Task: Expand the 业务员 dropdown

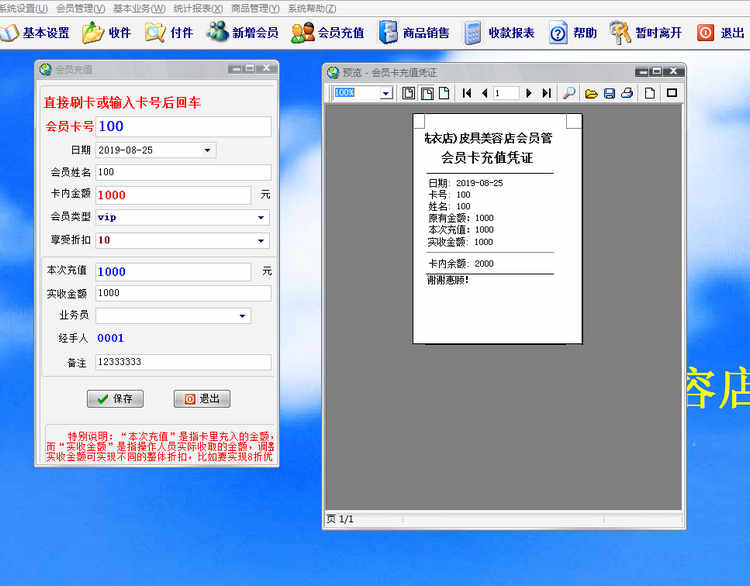Action: click(243, 316)
